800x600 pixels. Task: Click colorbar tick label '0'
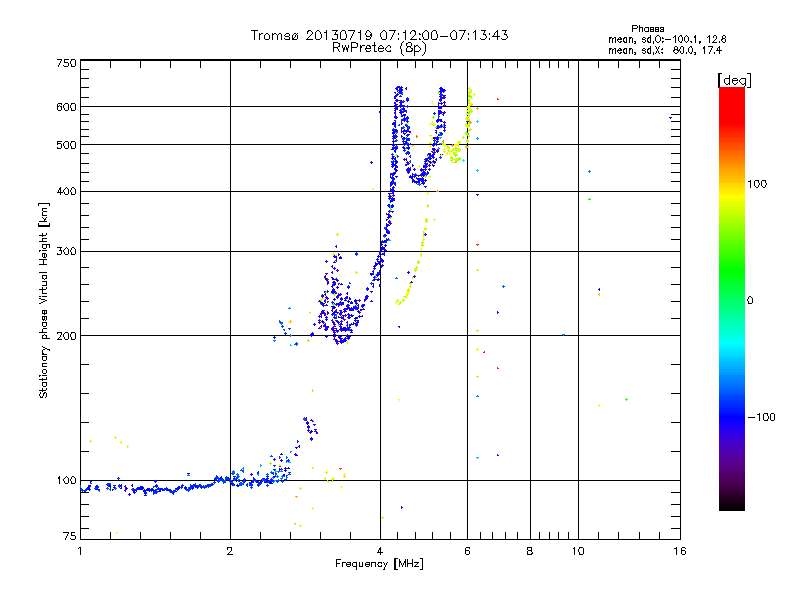click(750, 301)
